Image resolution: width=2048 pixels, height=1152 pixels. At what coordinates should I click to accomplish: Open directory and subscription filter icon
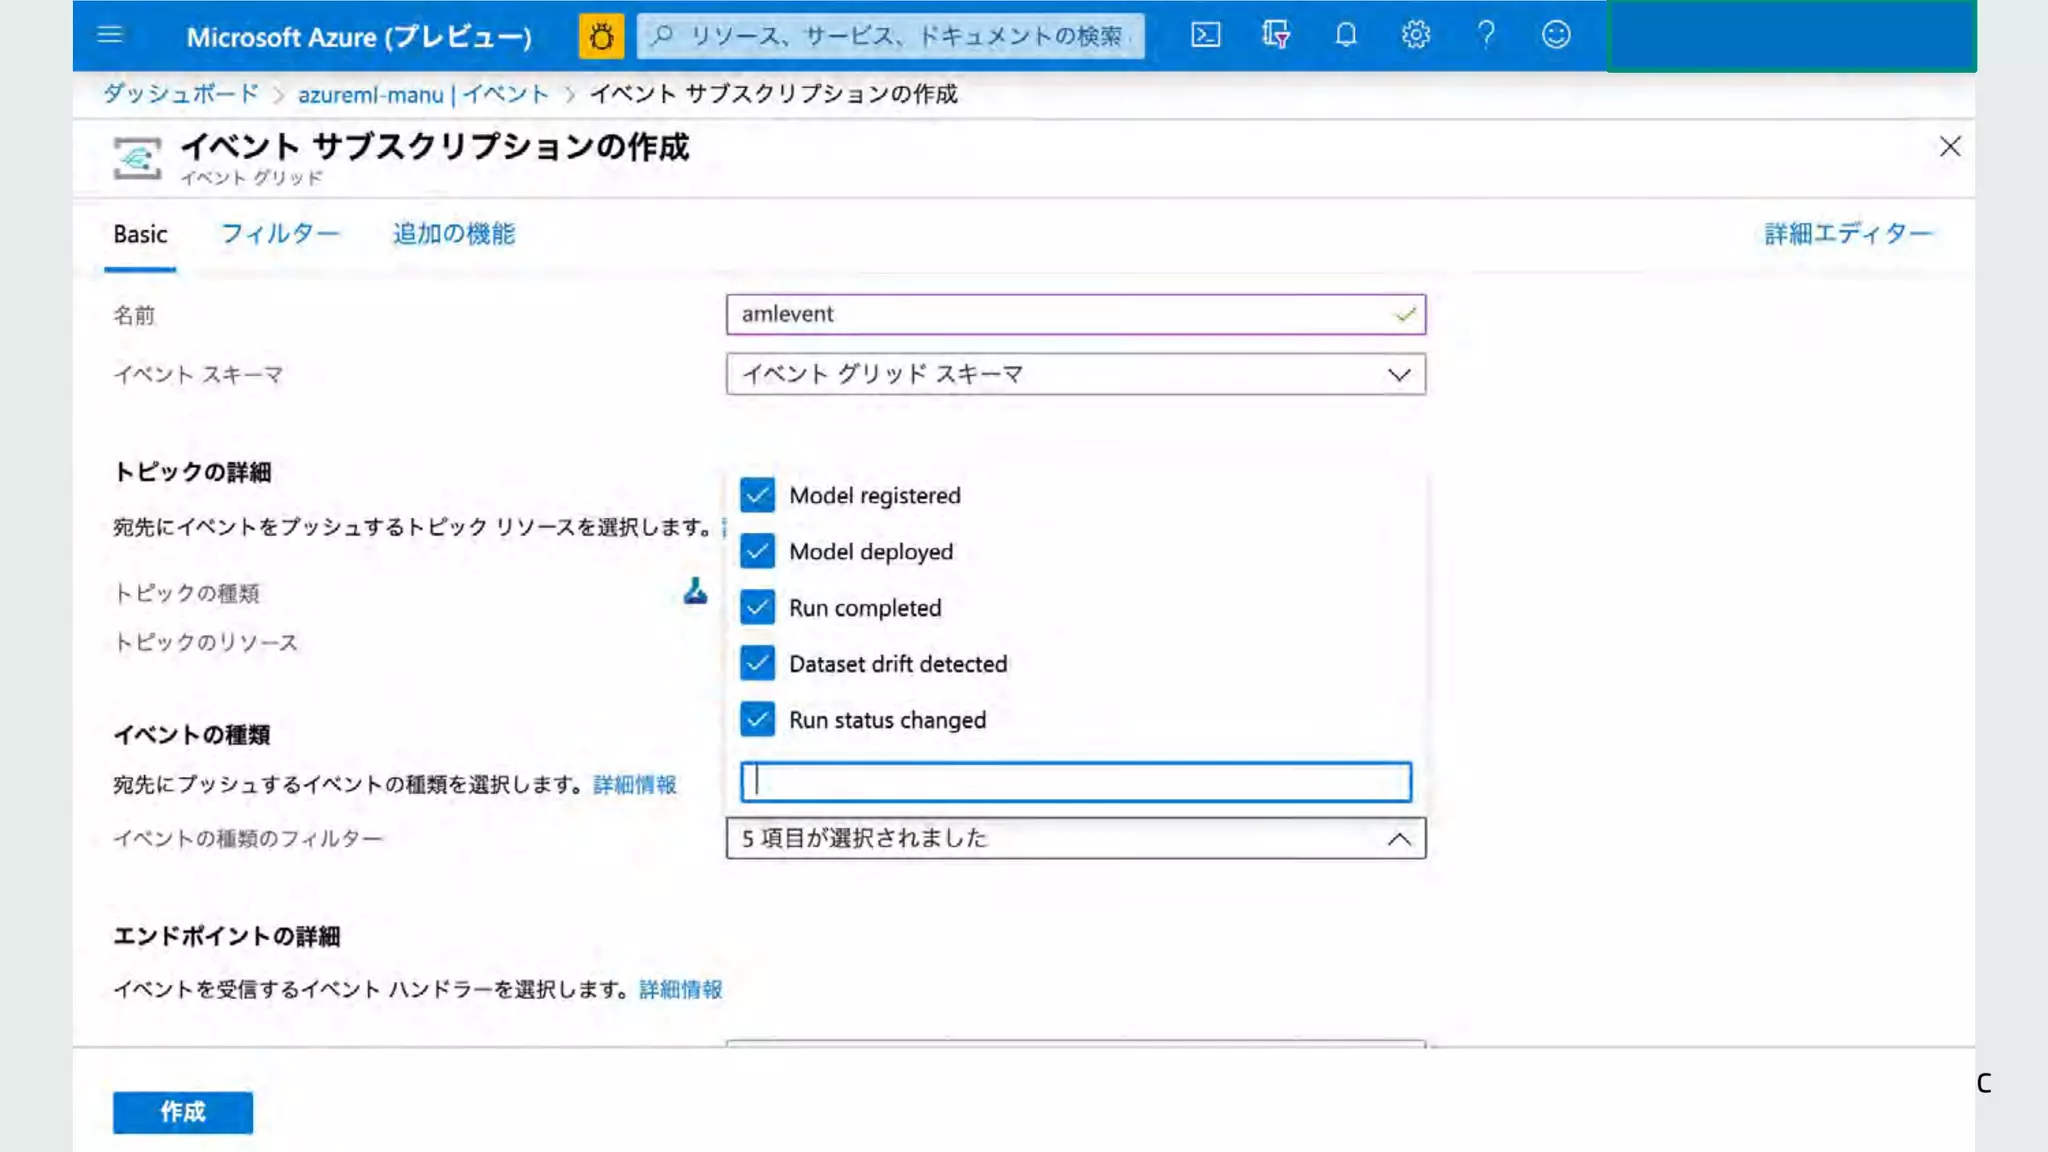coord(1275,35)
